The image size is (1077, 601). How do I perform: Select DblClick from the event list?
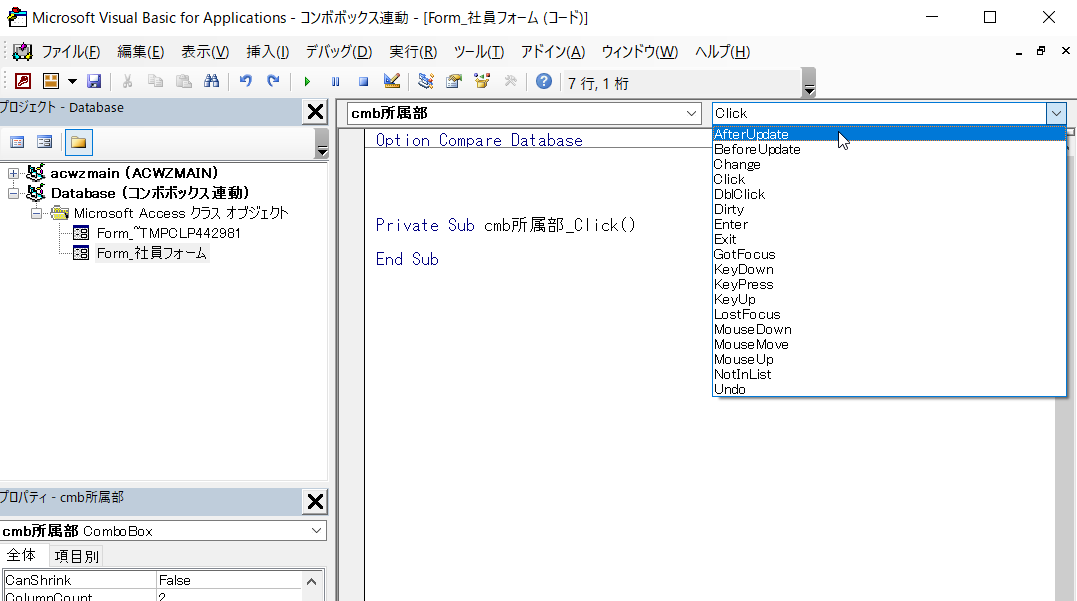click(x=889, y=194)
